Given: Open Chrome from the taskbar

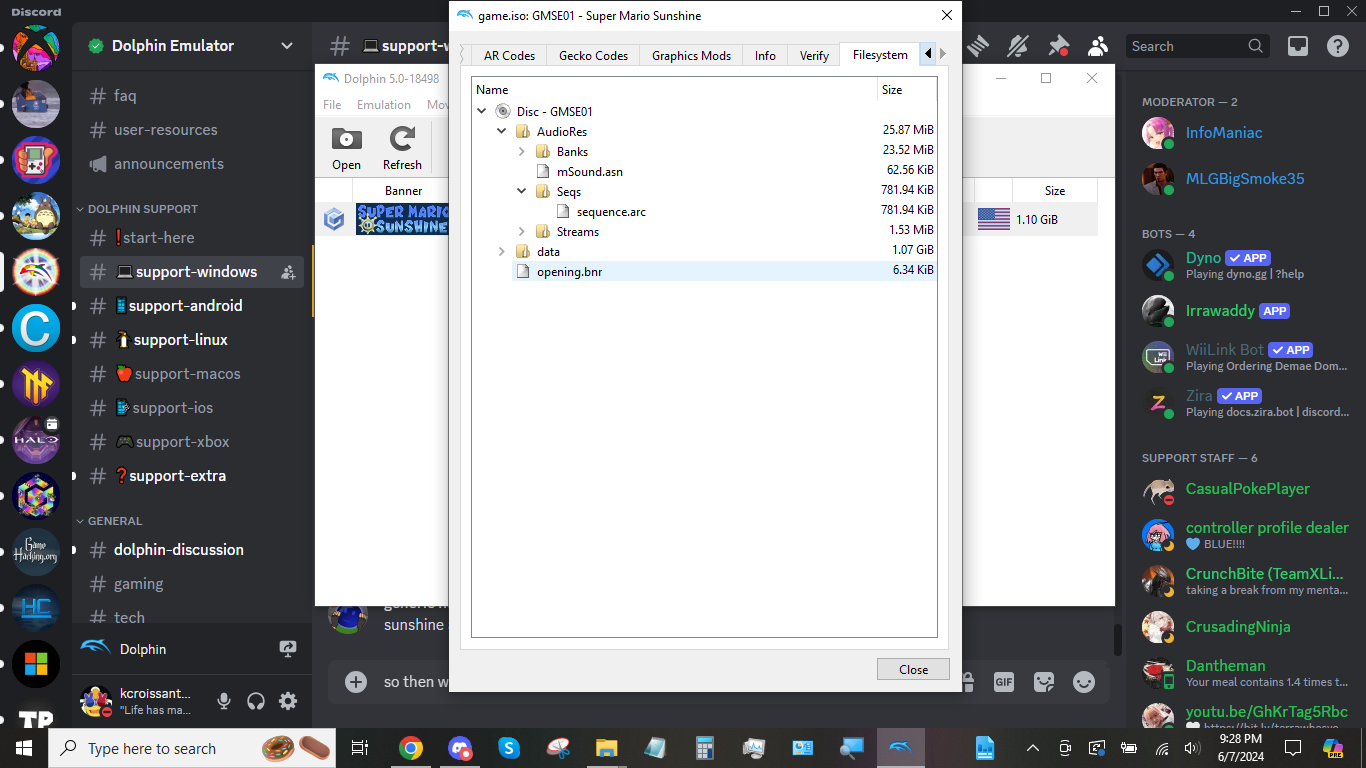Looking at the screenshot, I should [410, 748].
